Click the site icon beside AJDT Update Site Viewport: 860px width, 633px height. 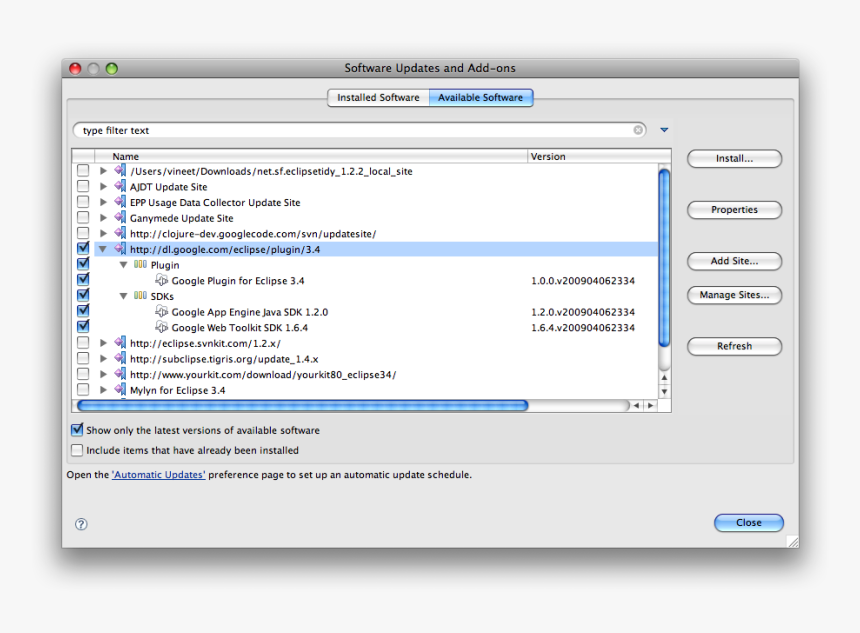click(120, 186)
